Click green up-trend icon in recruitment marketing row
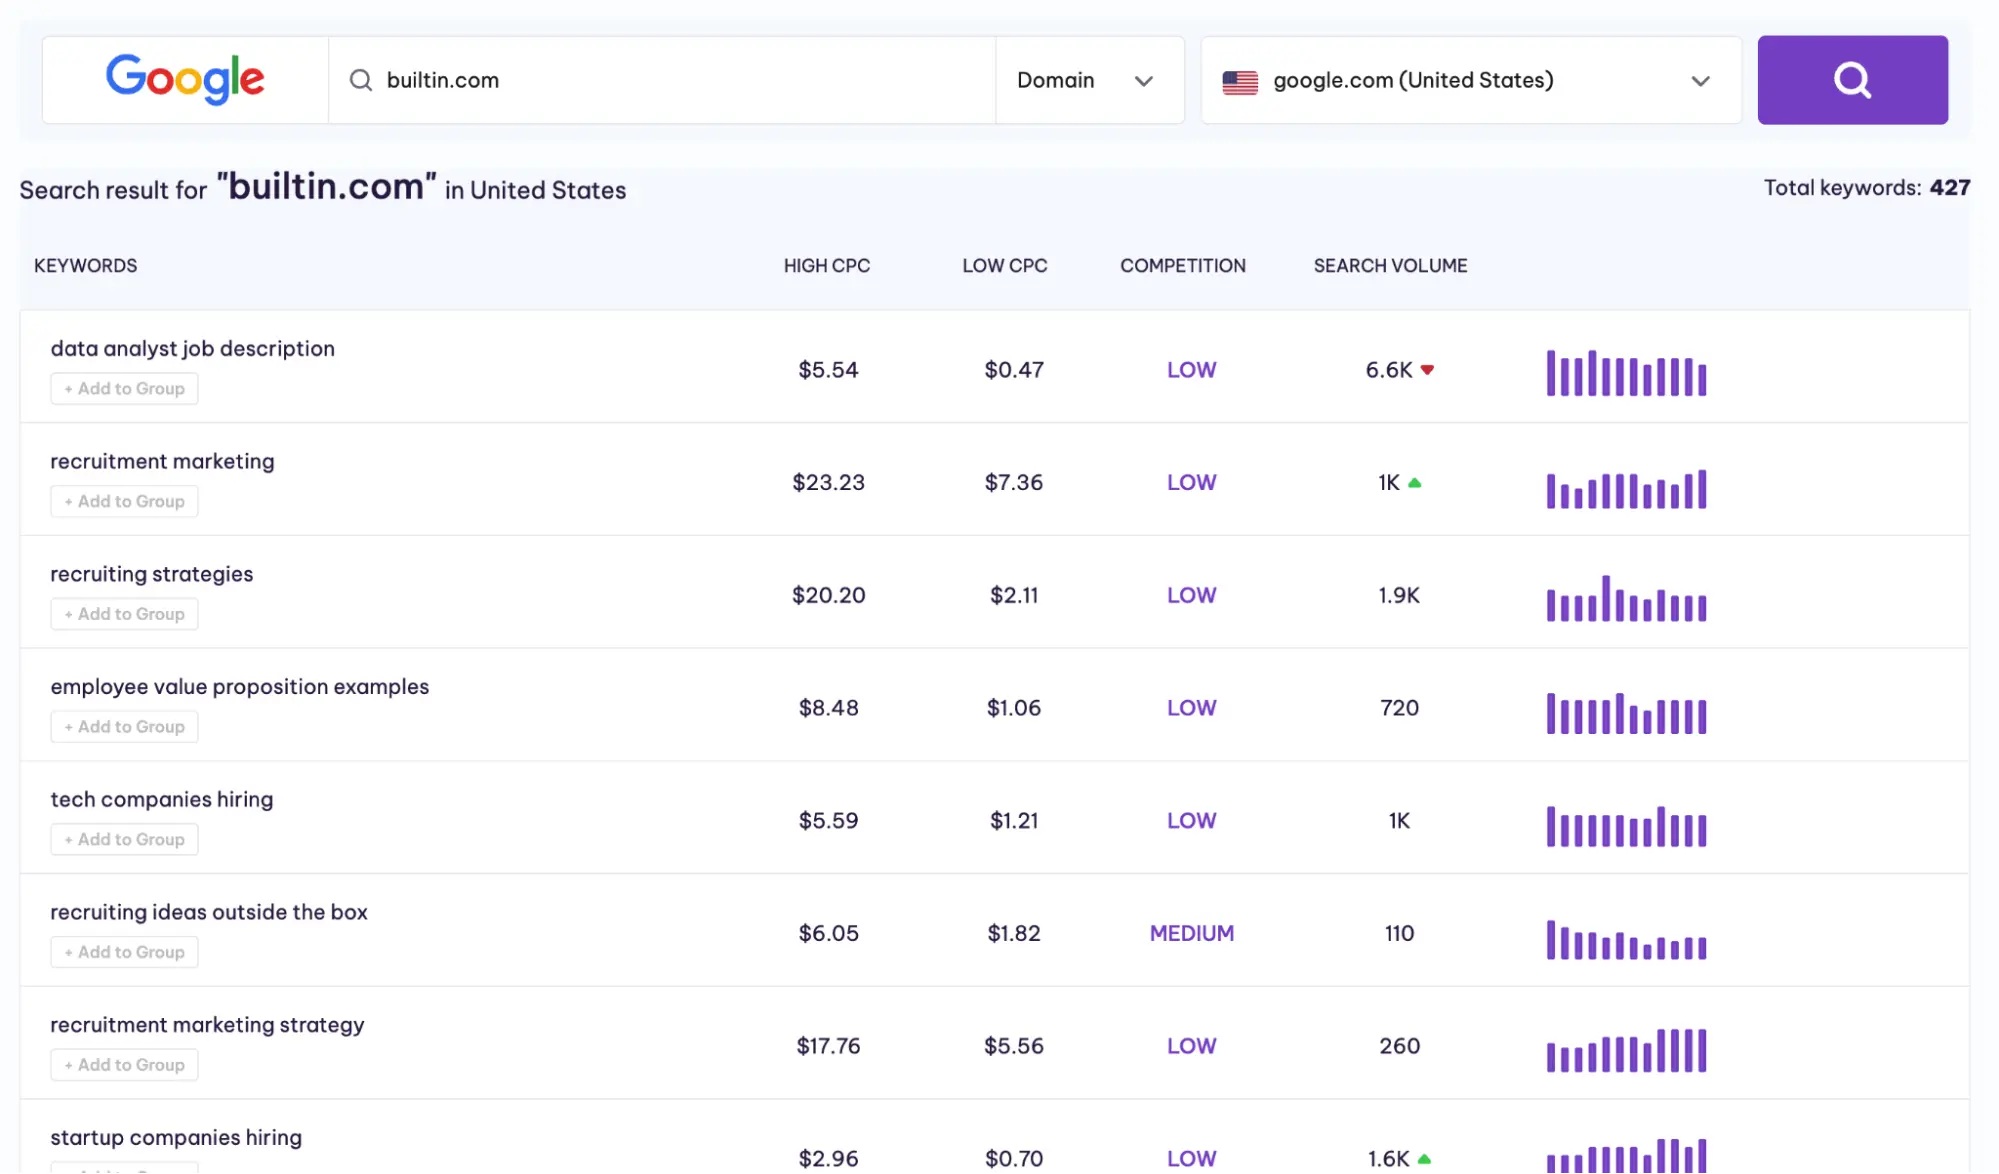The width and height of the screenshot is (1999, 1174). tap(1414, 483)
